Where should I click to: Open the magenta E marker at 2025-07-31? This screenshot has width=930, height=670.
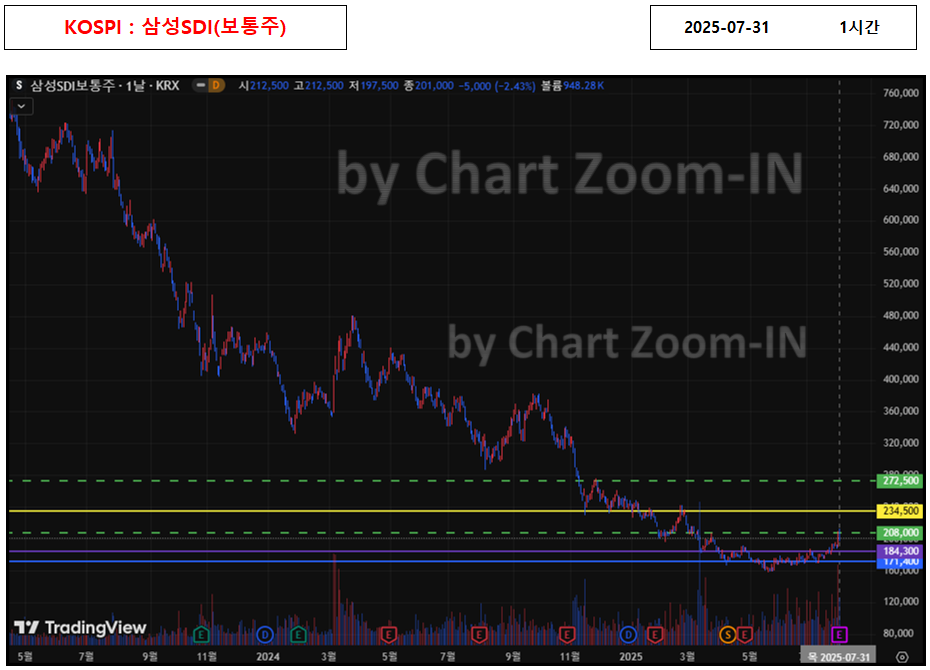point(839,635)
